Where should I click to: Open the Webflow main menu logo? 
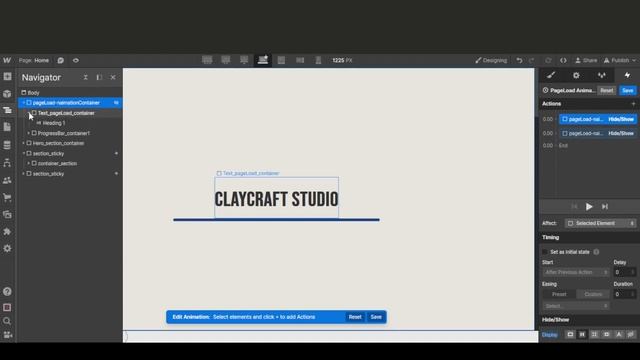click(7, 60)
